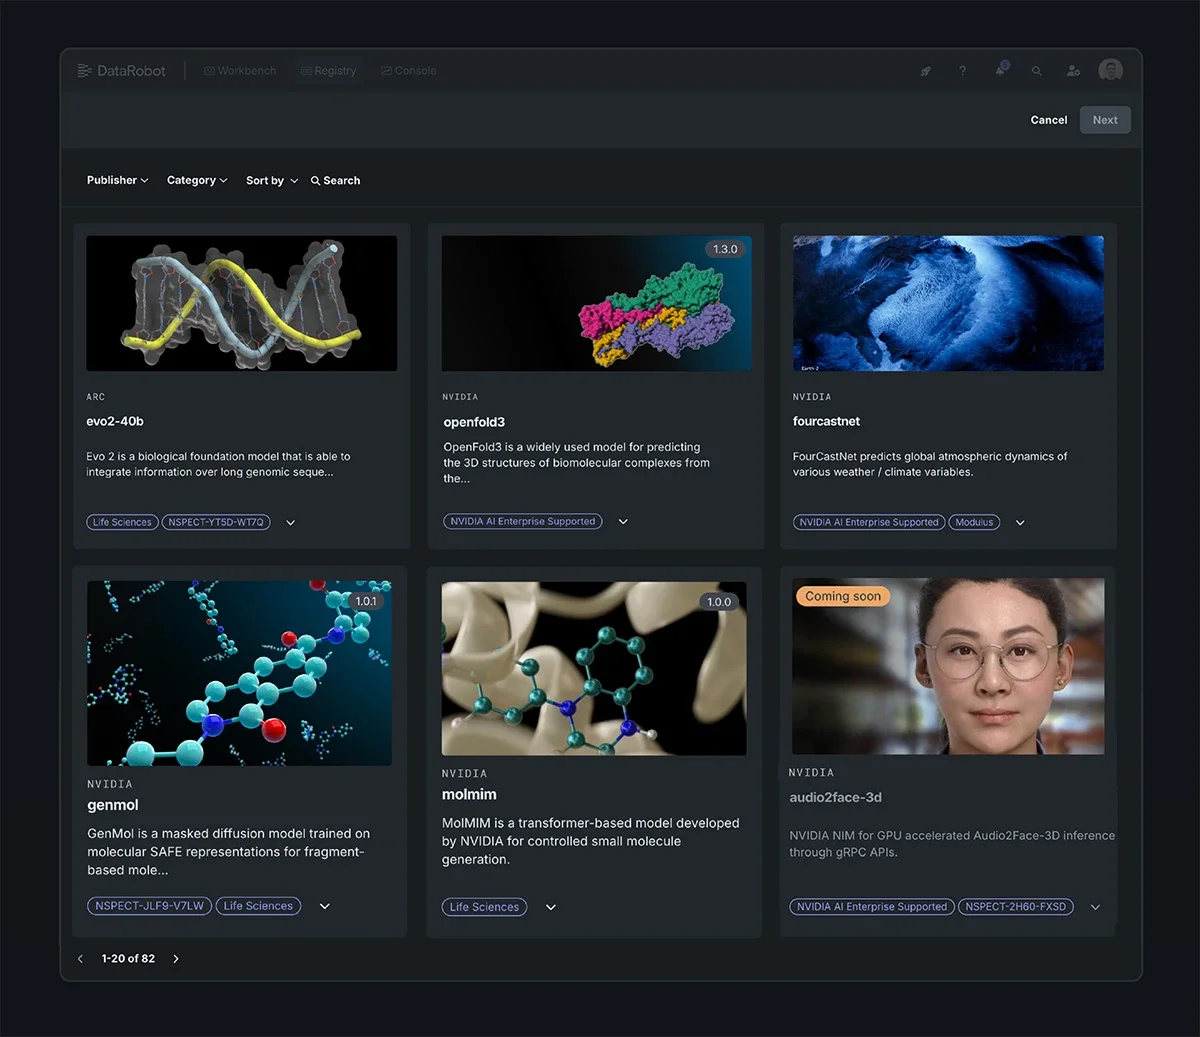1200x1037 pixels.
Task: Open the notifications bell icon
Action: pyautogui.click(x=1000, y=69)
